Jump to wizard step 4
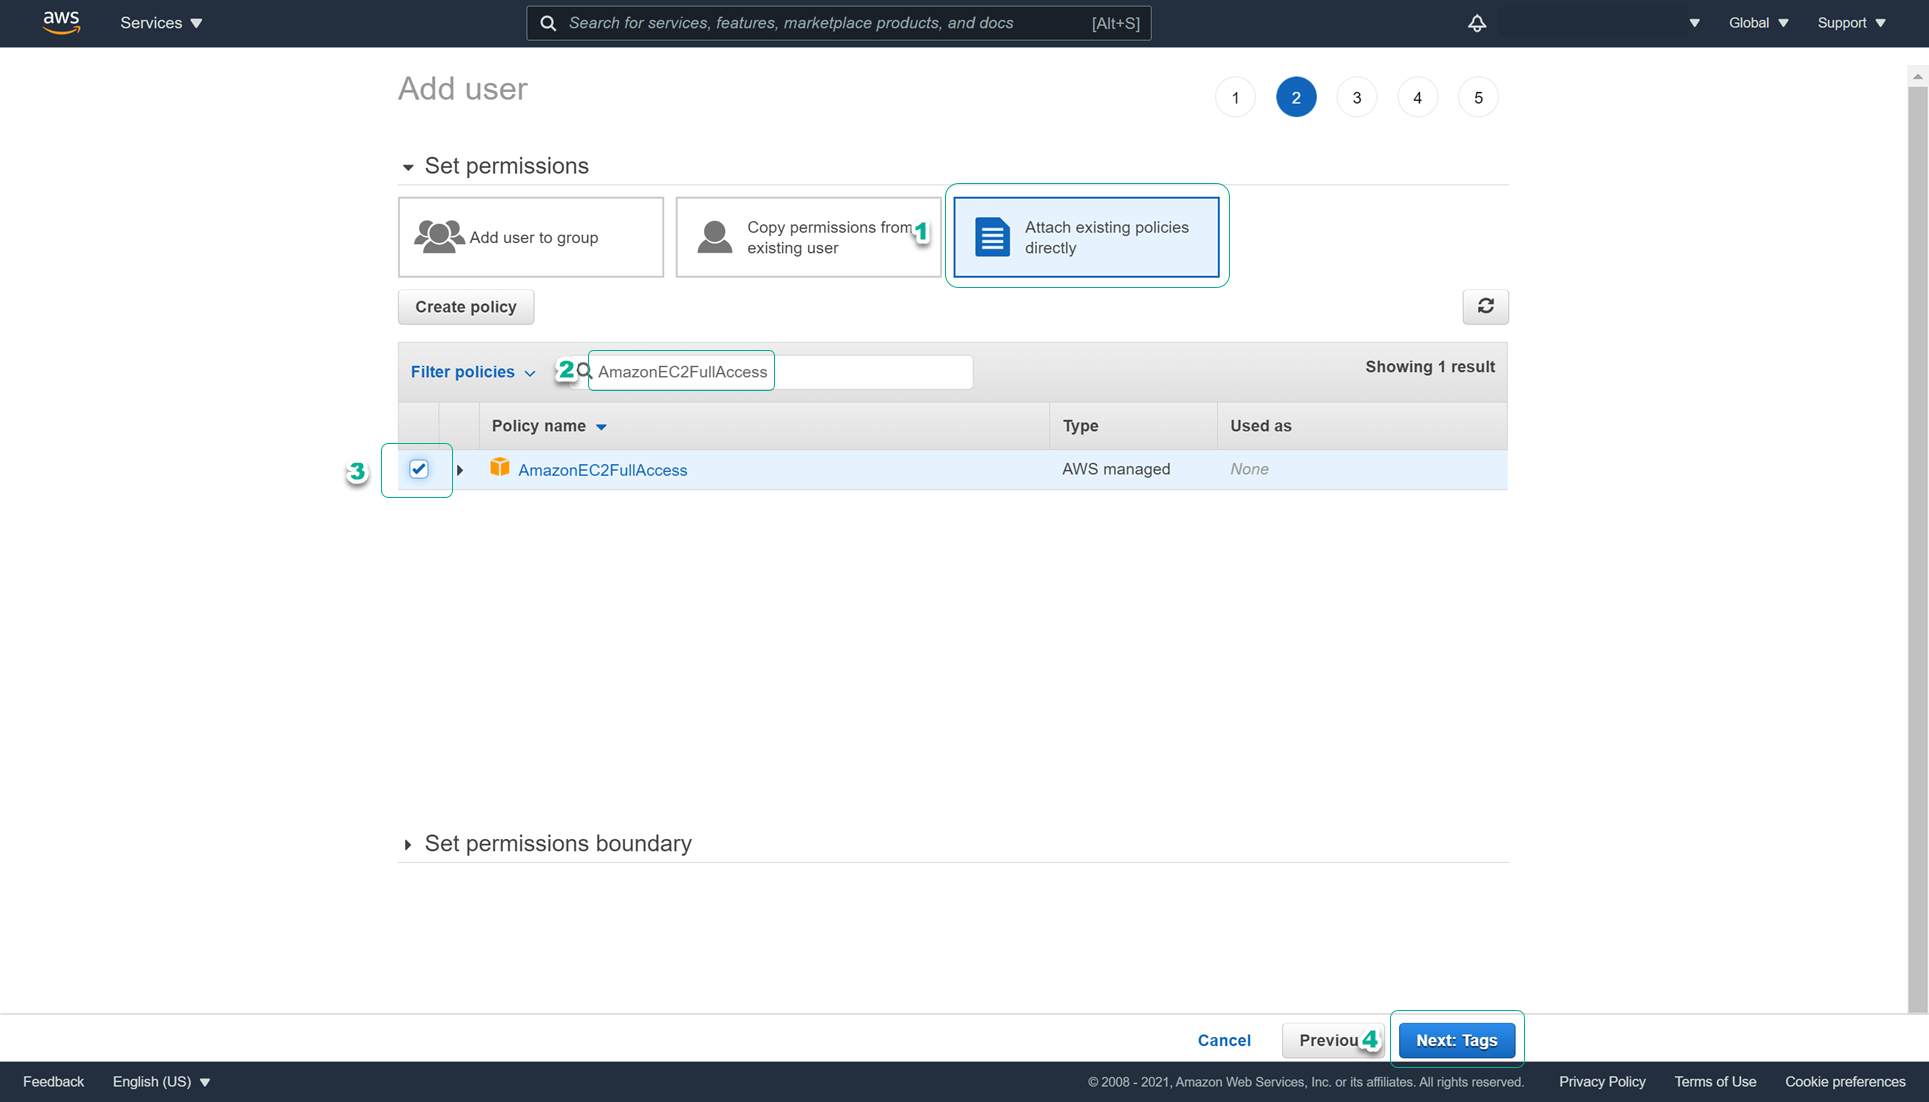 pyautogui.click(x=1417, y=97)
